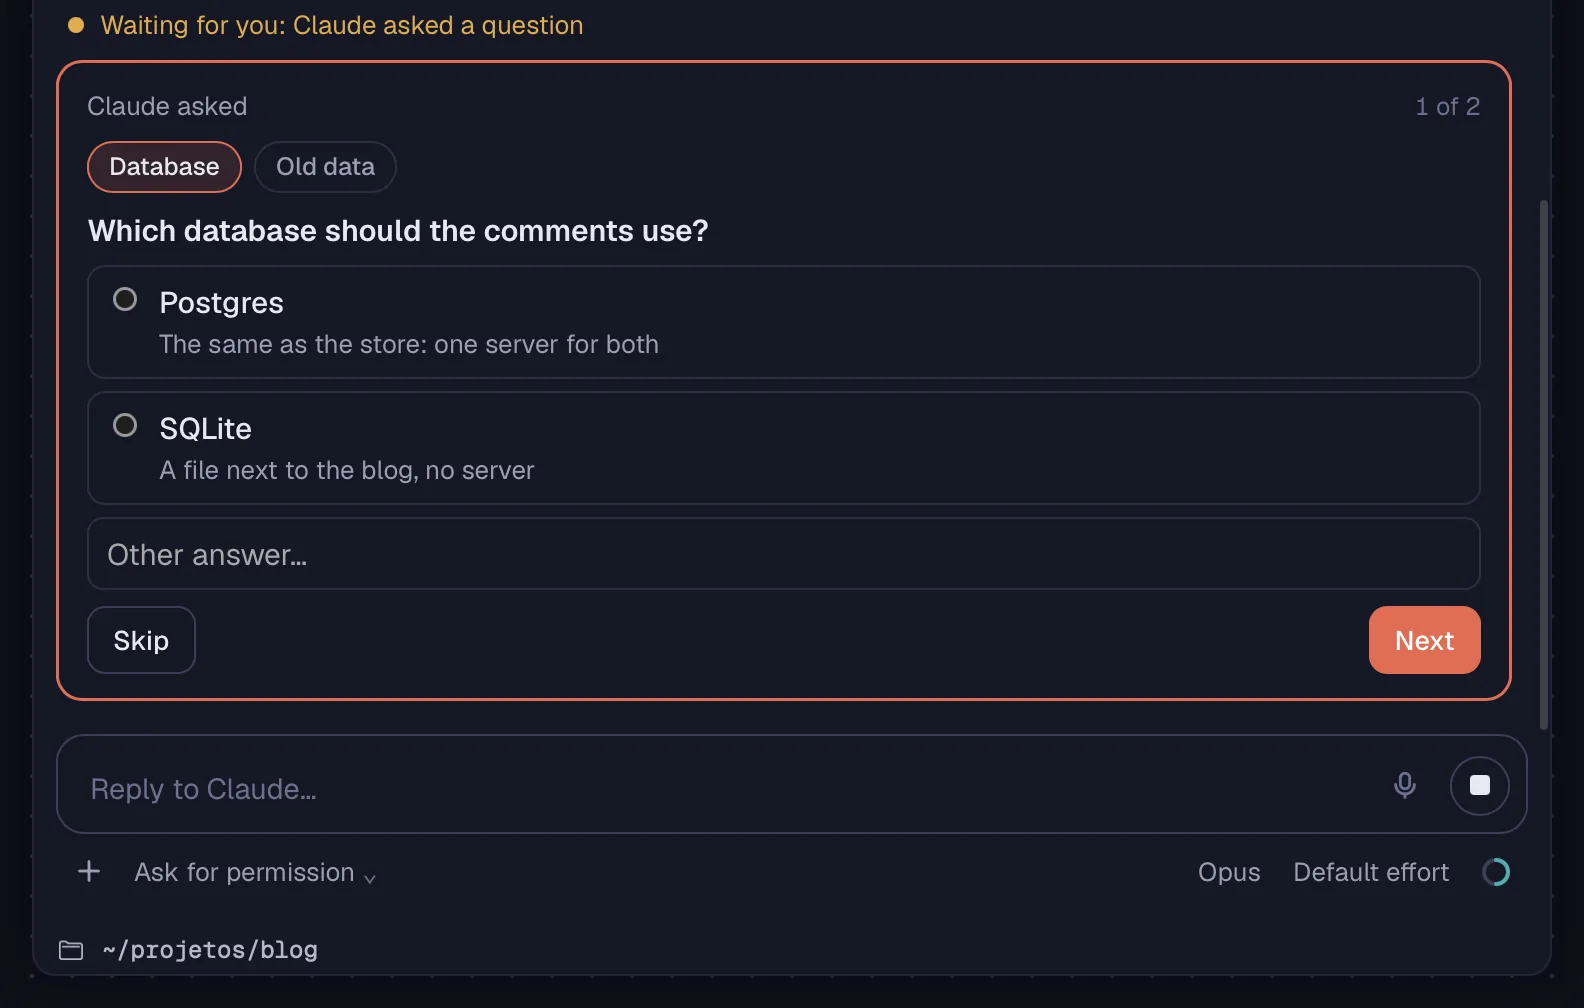
Task: Click the microphone voice input icon
Action: (x=1404, y=785)
